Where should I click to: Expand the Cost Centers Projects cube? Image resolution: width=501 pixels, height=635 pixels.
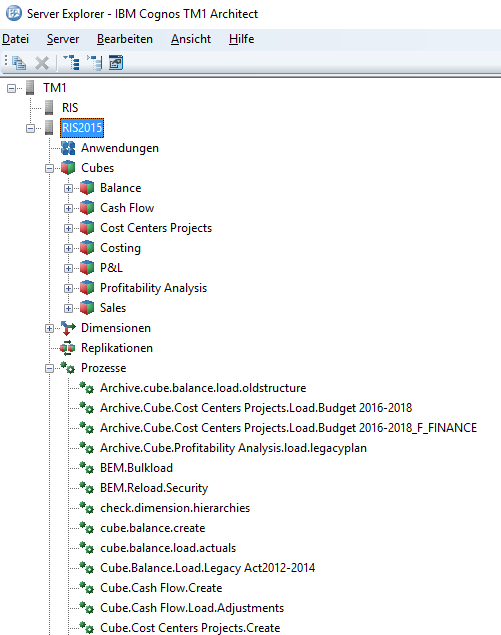click(68, 228)
